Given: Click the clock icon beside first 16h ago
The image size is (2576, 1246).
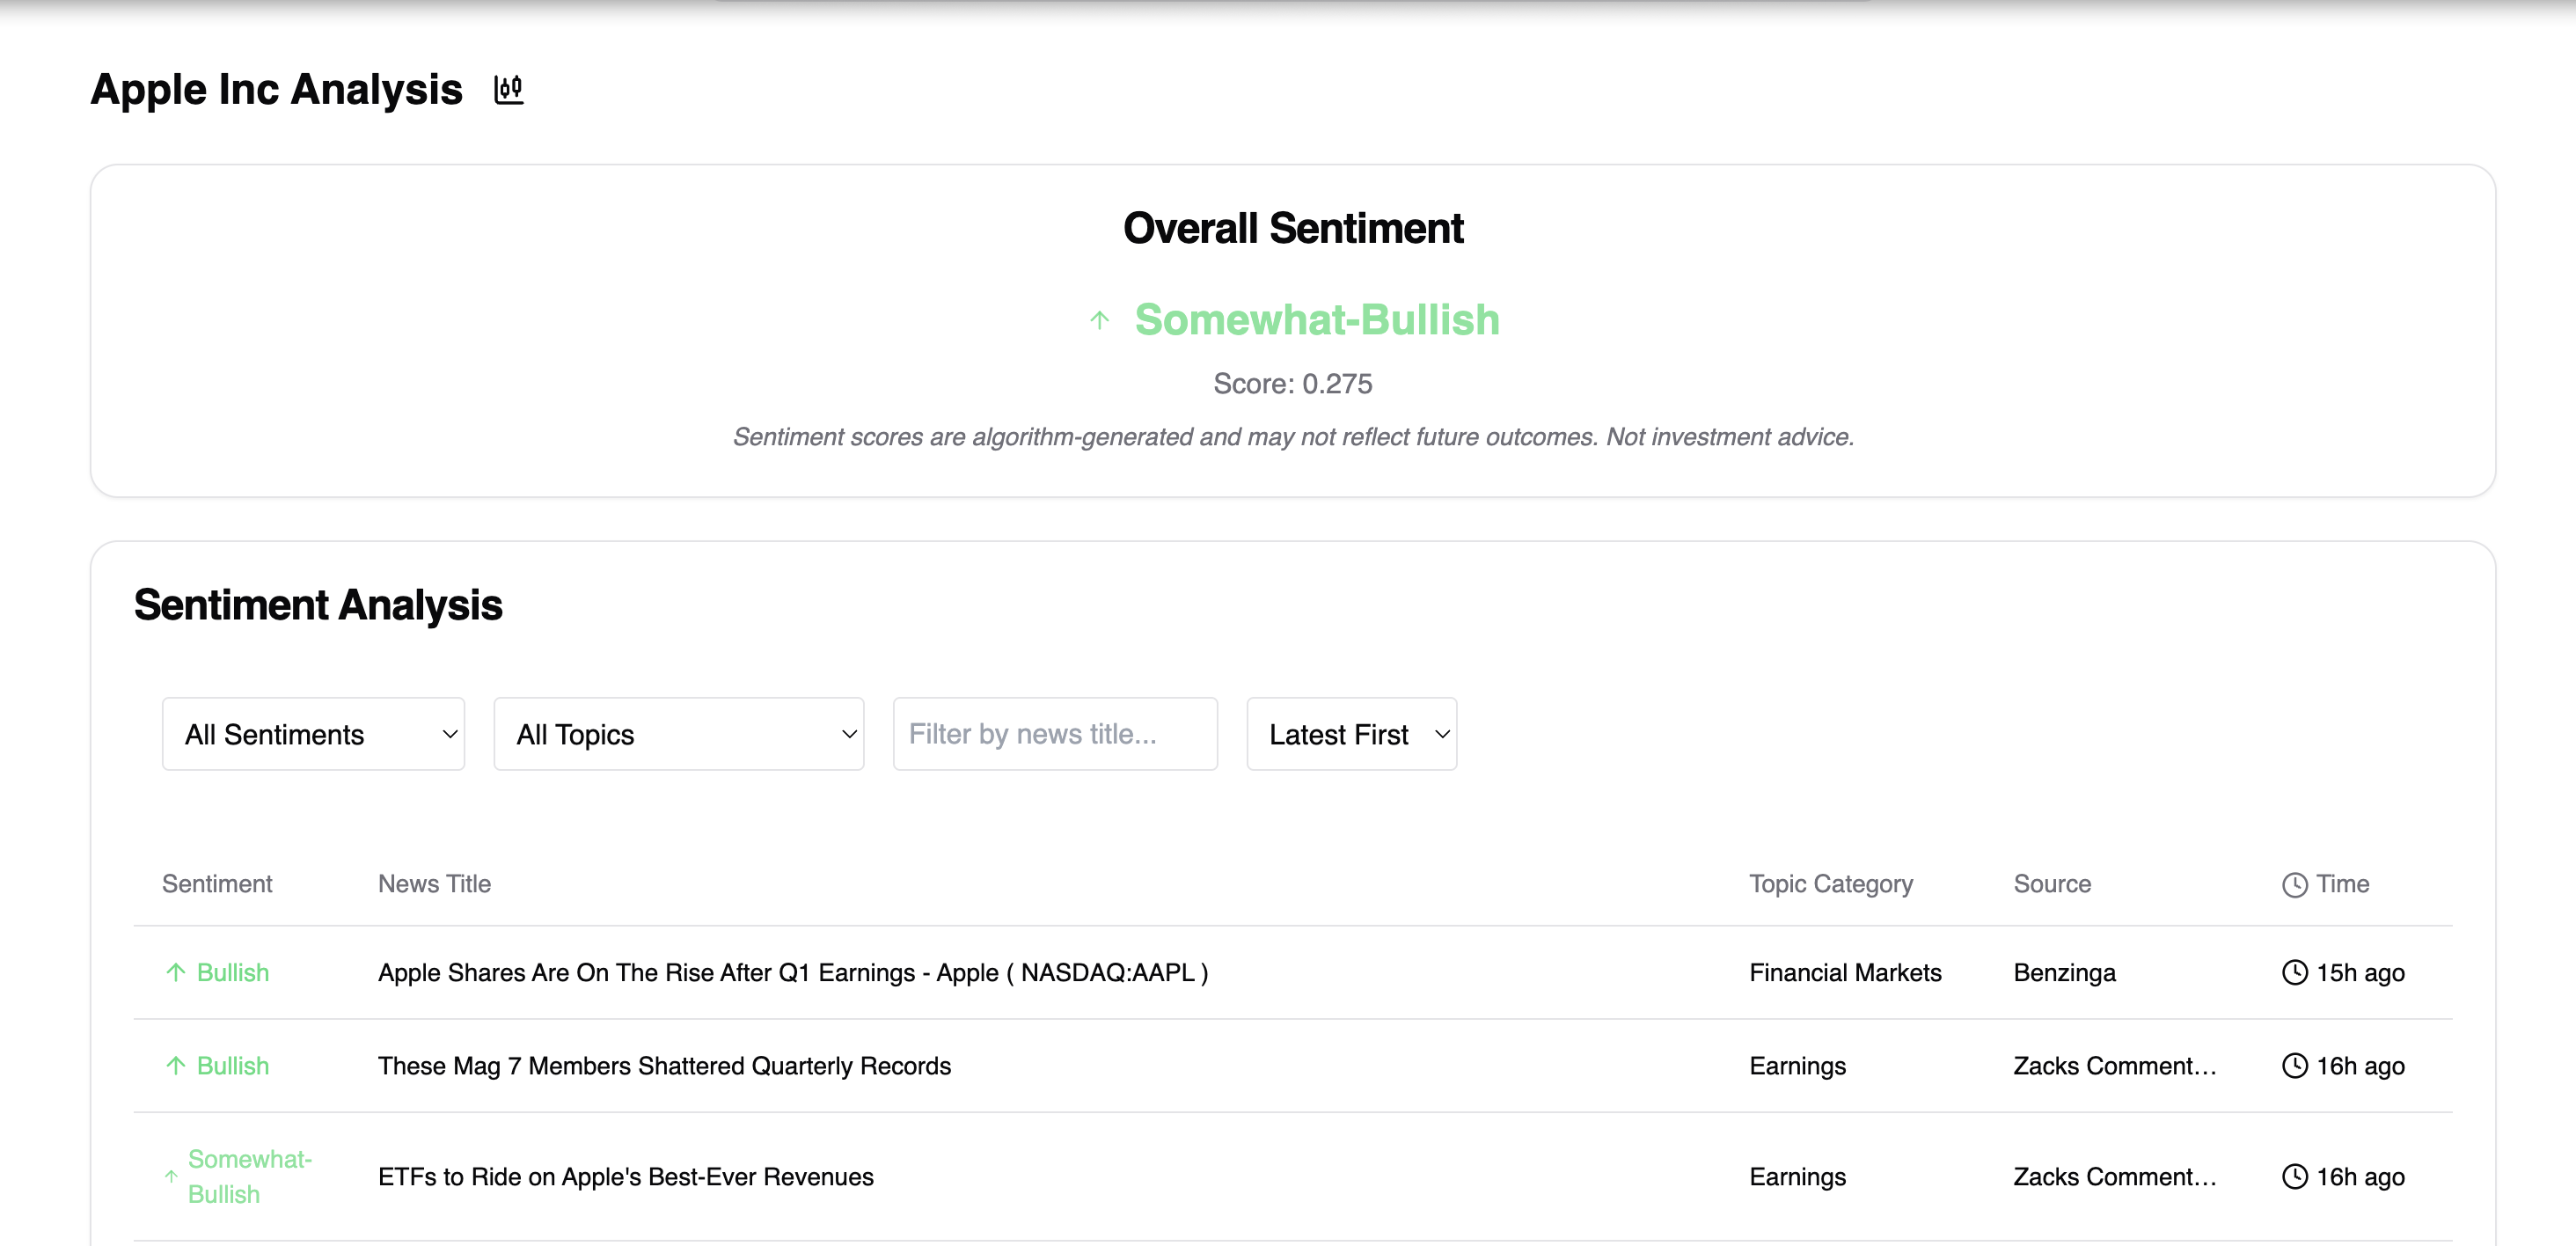Looking at the screenshot, I should [2294, 1066].
